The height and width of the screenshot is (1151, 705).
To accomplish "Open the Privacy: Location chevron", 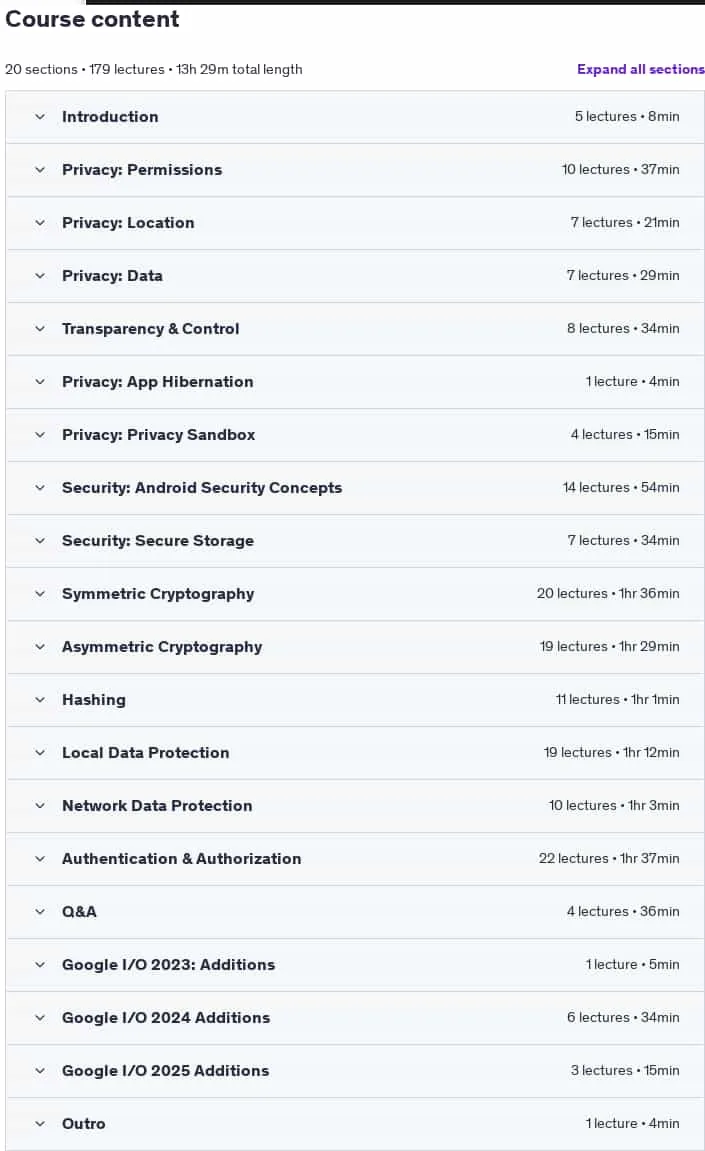I will pyautogui.click(x=40, y=222).
